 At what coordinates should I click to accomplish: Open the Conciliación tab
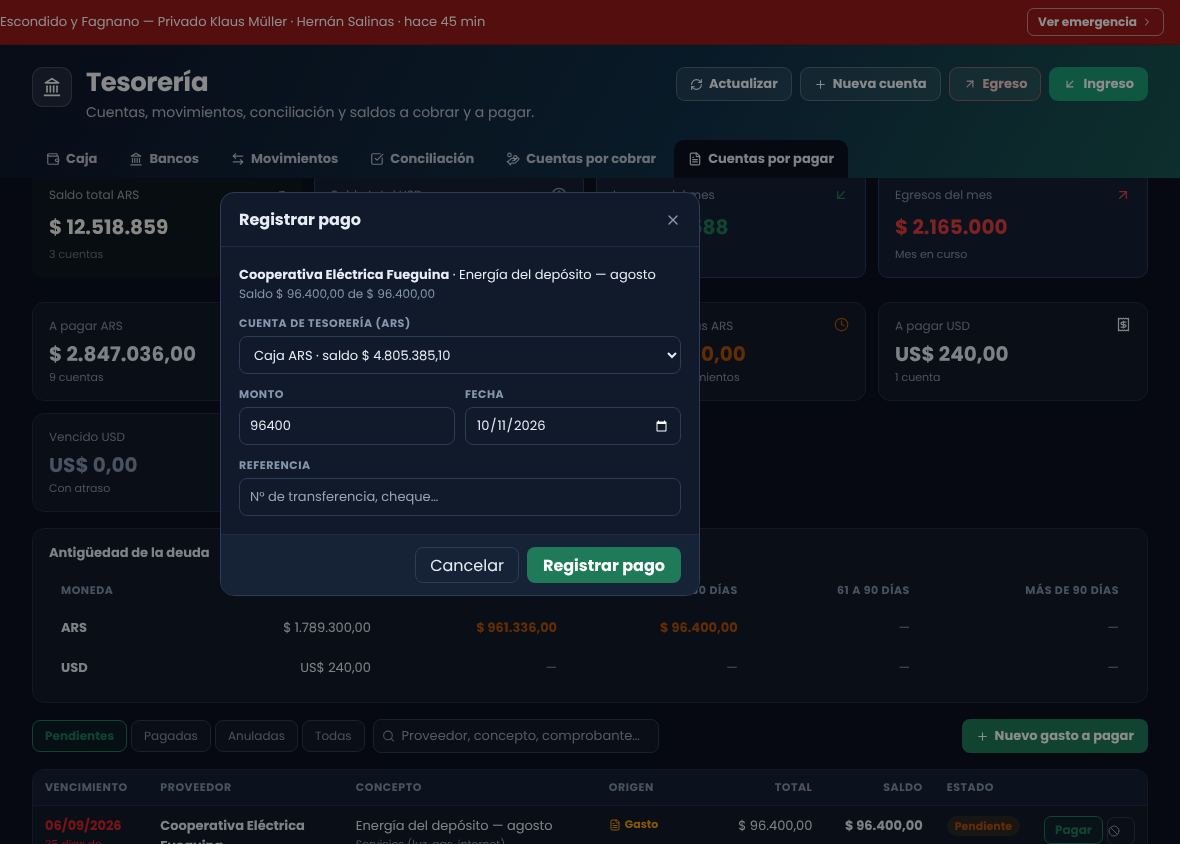[422, 159]
